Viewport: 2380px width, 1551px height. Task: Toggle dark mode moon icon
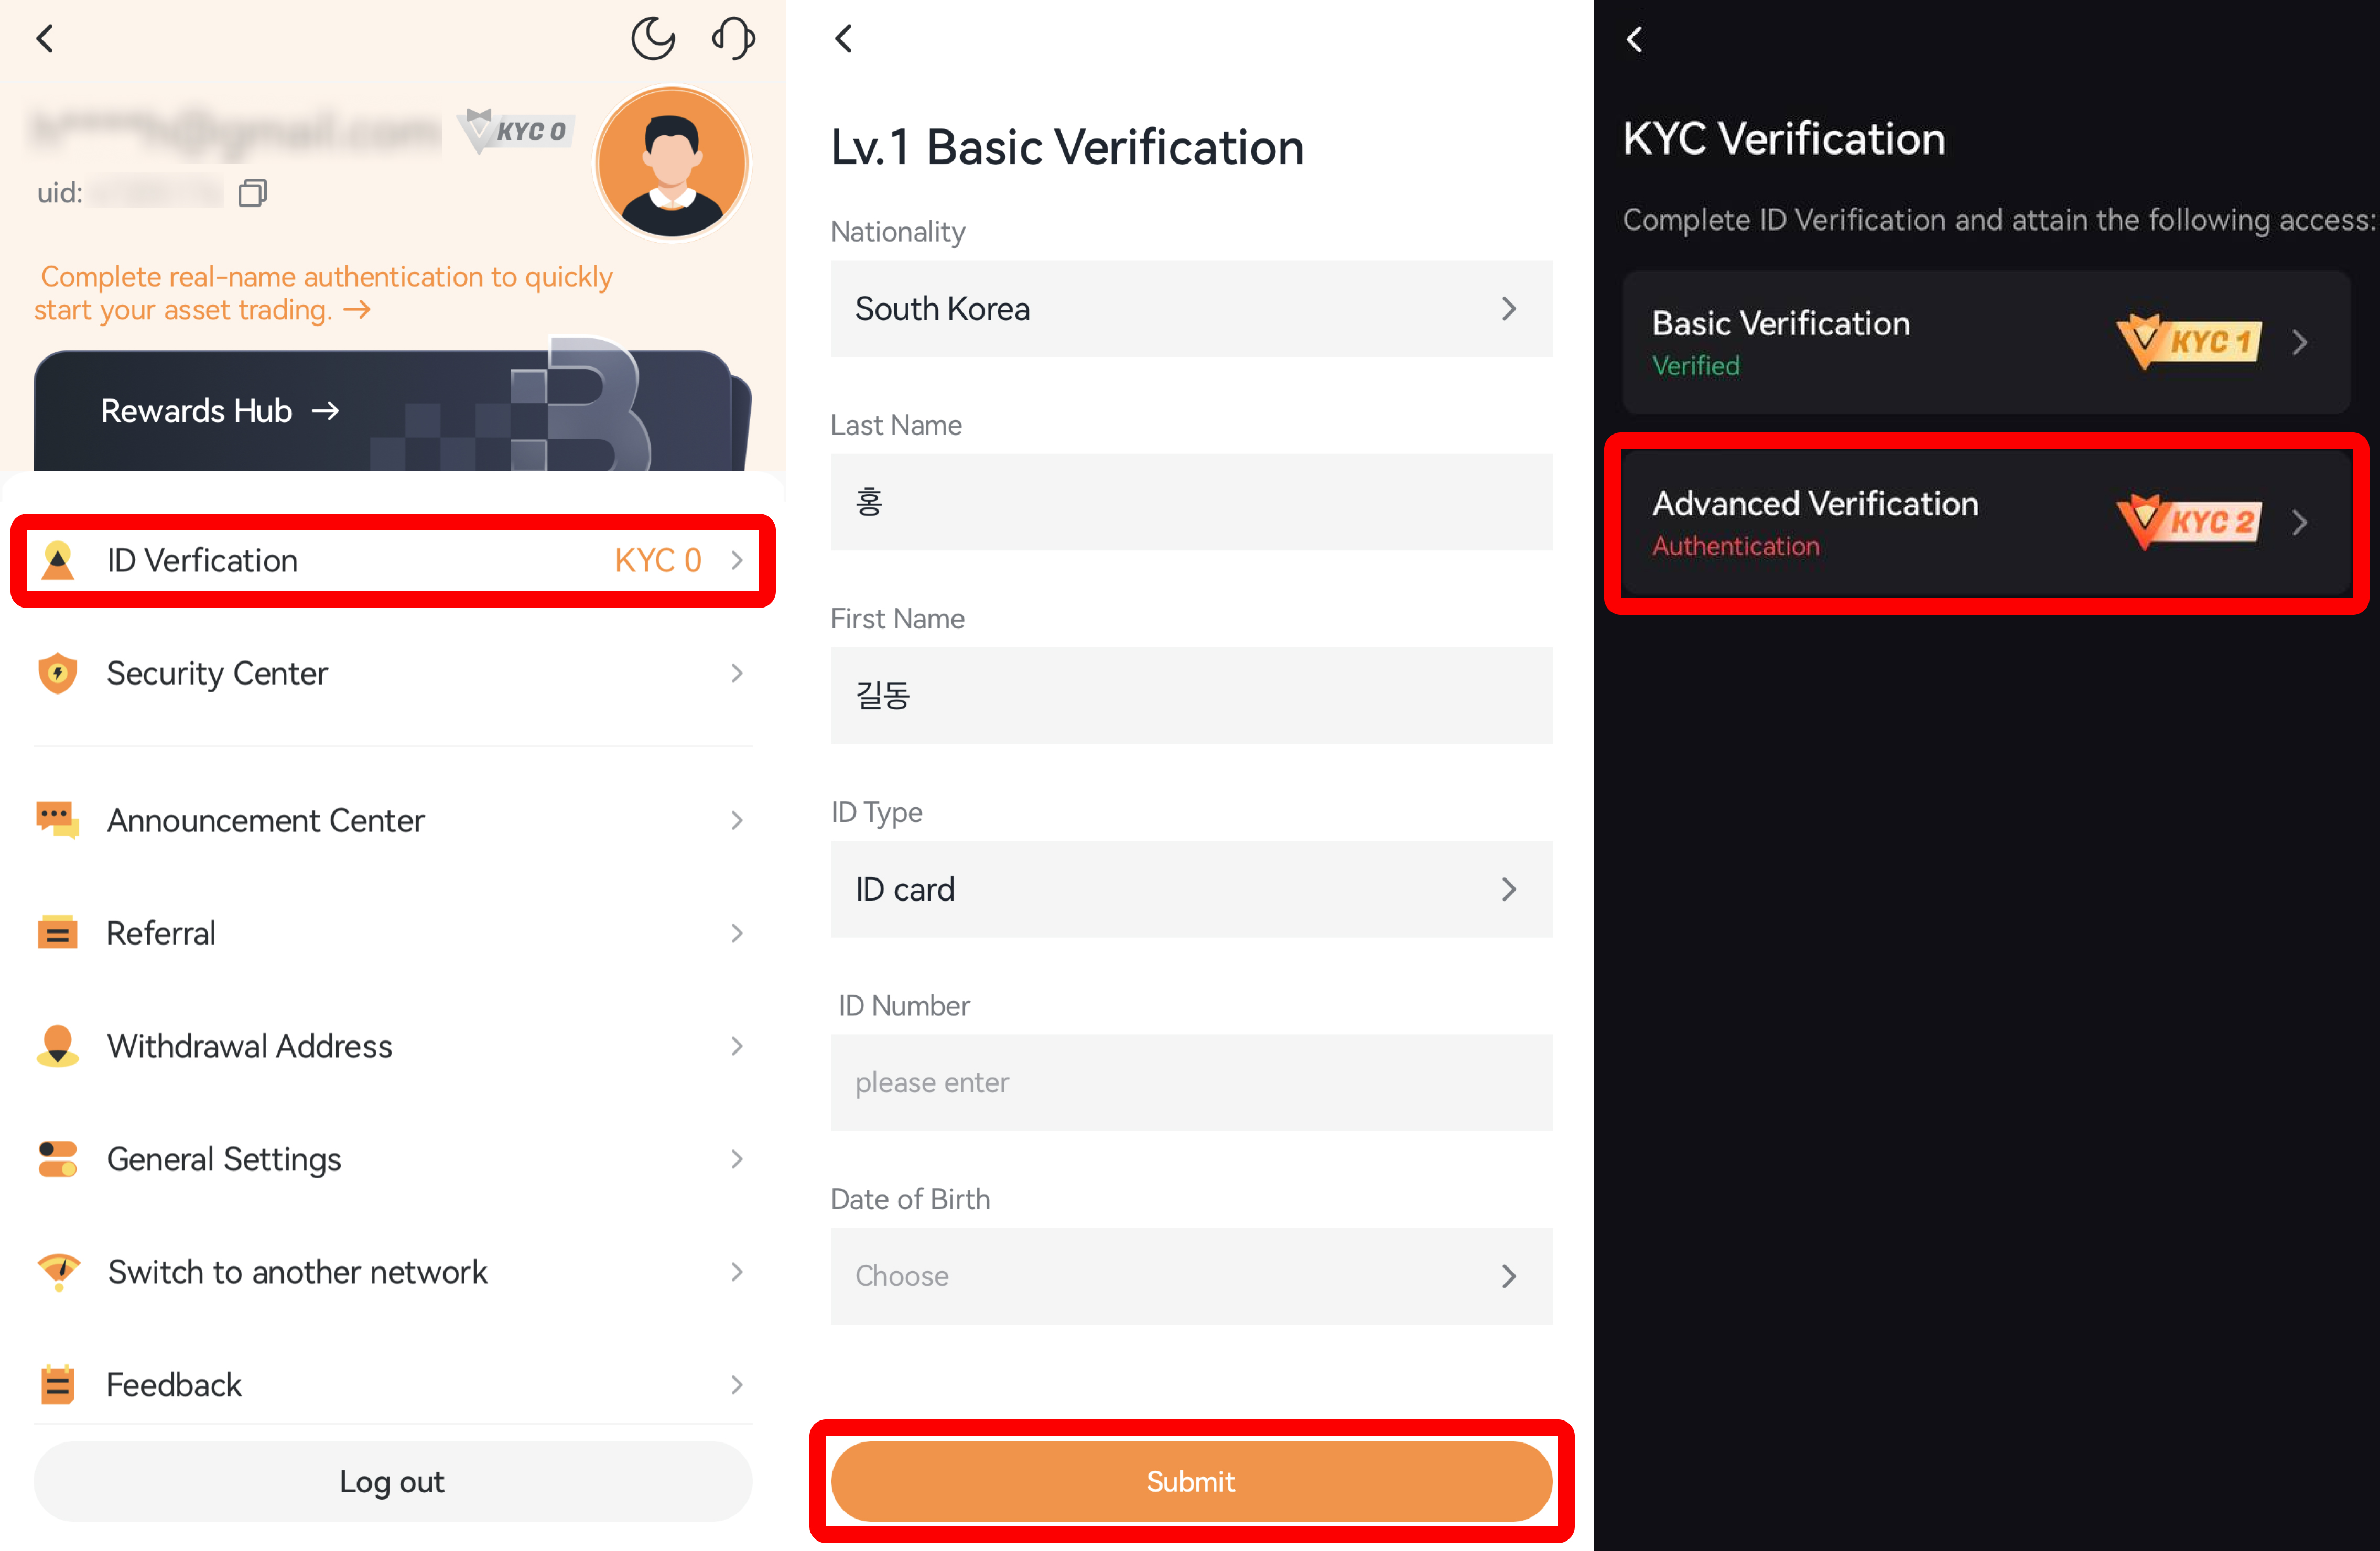click(x=652, y=38)
